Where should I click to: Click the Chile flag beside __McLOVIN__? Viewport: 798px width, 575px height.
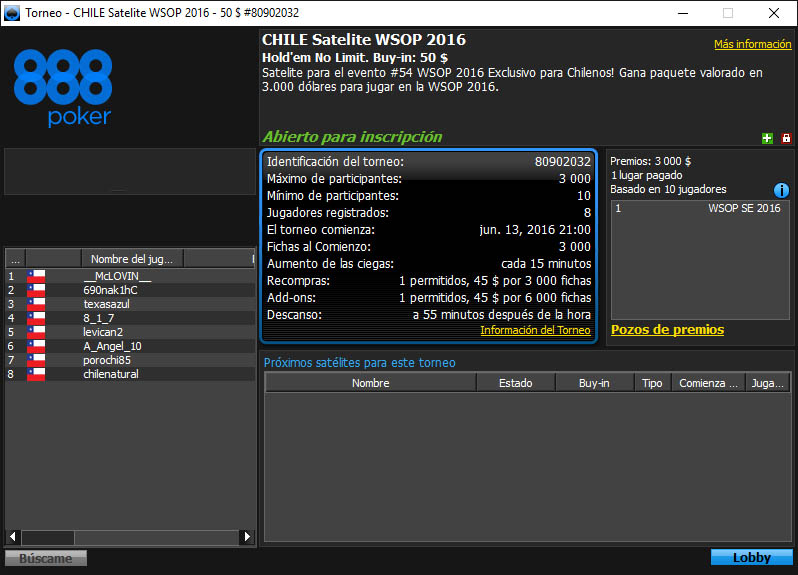37,277
